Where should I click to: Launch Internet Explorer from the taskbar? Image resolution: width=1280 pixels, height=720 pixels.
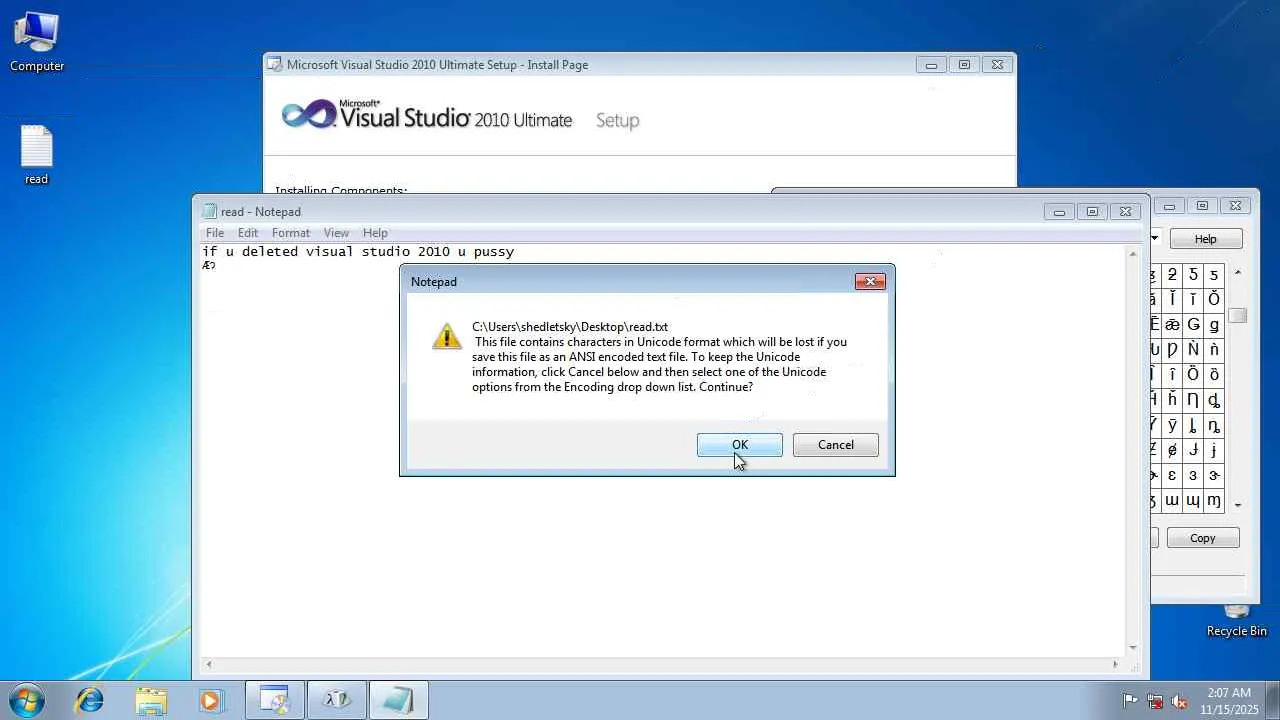(x=90, y=700)
